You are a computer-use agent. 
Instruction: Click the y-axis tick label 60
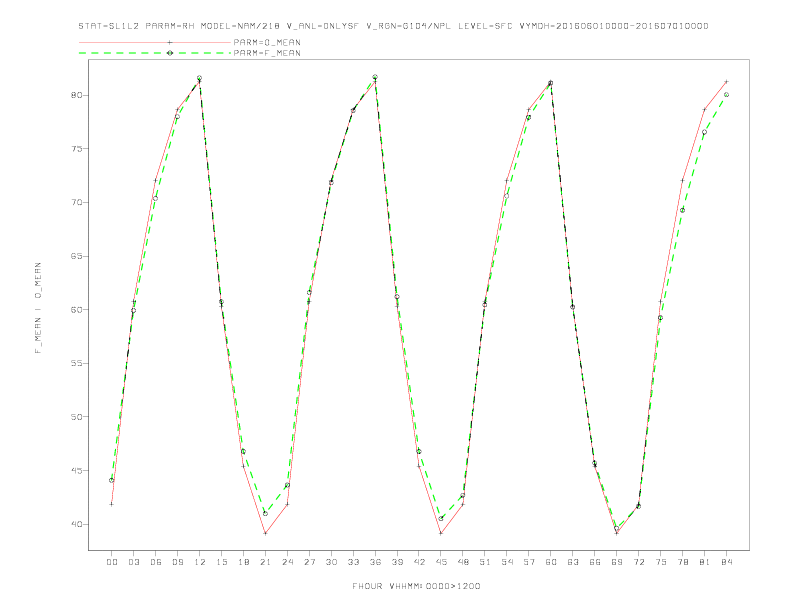tap(77, 310)
